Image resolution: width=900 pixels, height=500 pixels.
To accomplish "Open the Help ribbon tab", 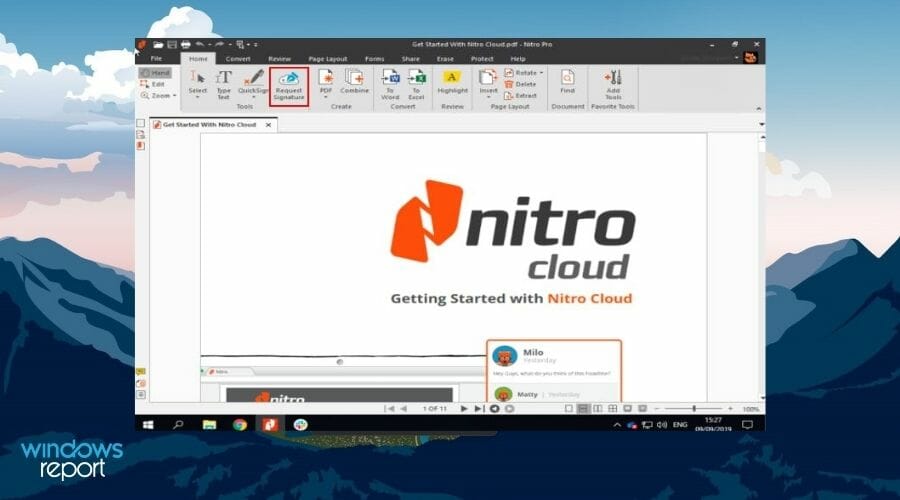I will click(518, 59).
